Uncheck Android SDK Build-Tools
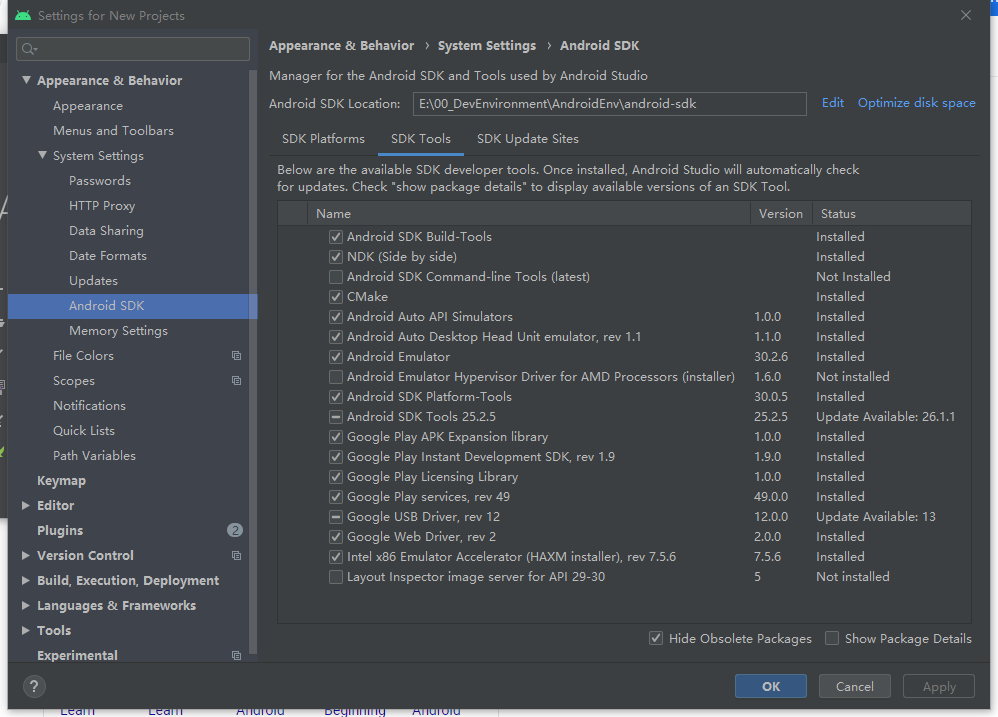 click(x=335, y=237)
